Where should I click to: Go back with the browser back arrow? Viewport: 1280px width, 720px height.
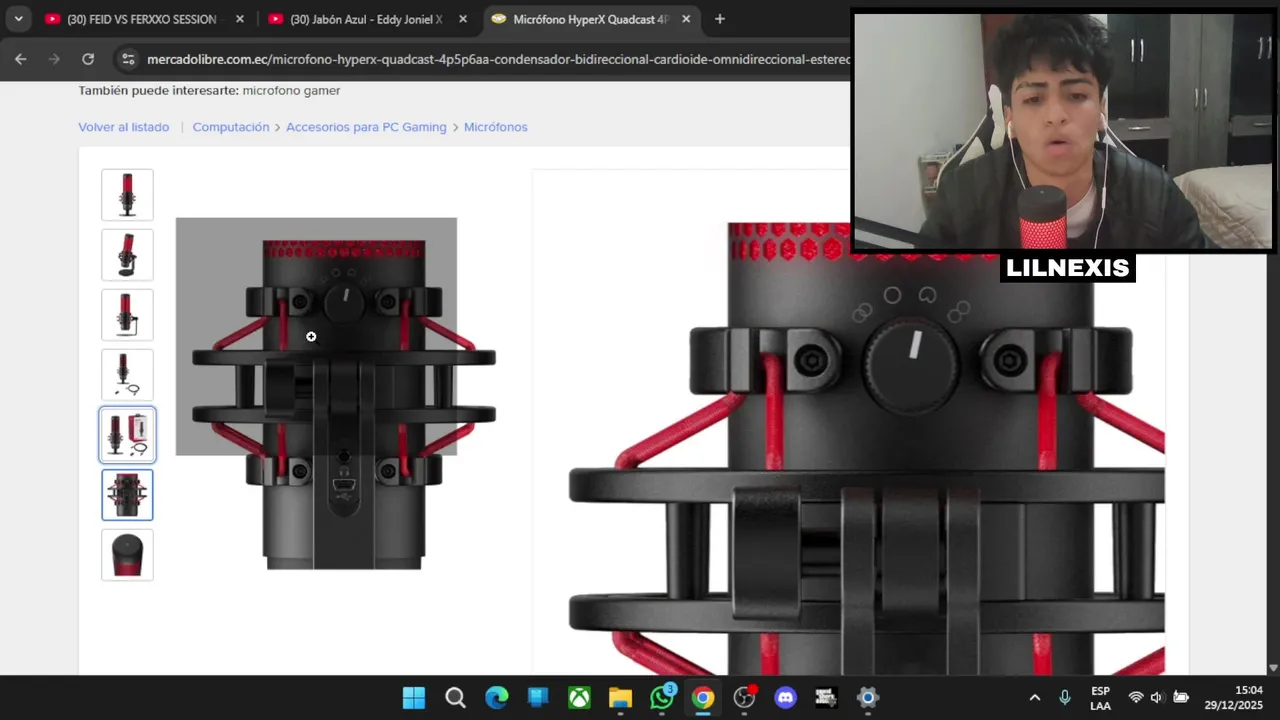click(20, 59)
